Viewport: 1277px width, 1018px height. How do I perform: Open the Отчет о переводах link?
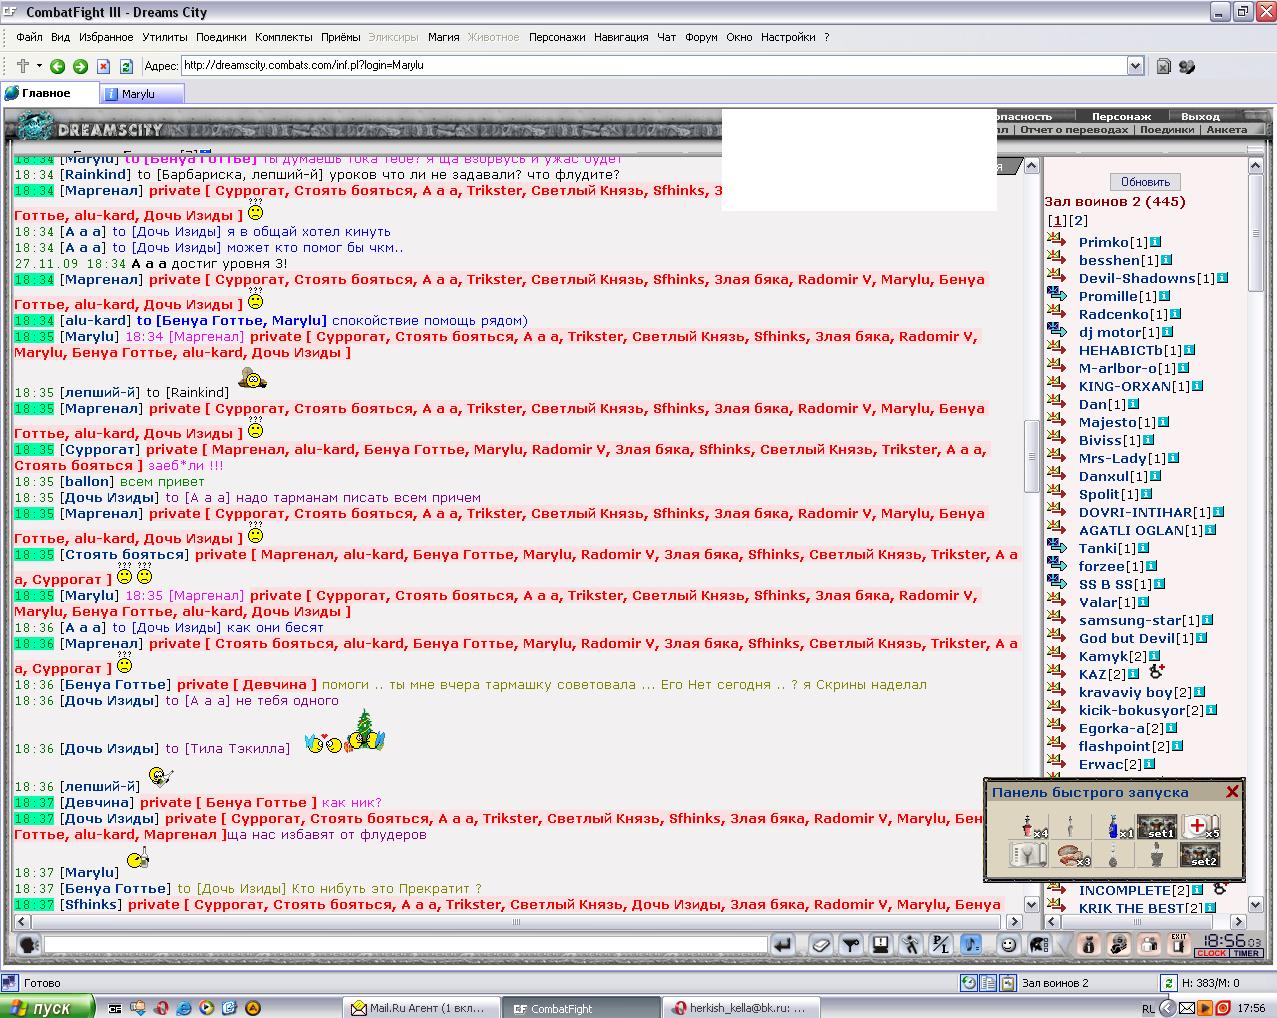[x=1075, y=130]
